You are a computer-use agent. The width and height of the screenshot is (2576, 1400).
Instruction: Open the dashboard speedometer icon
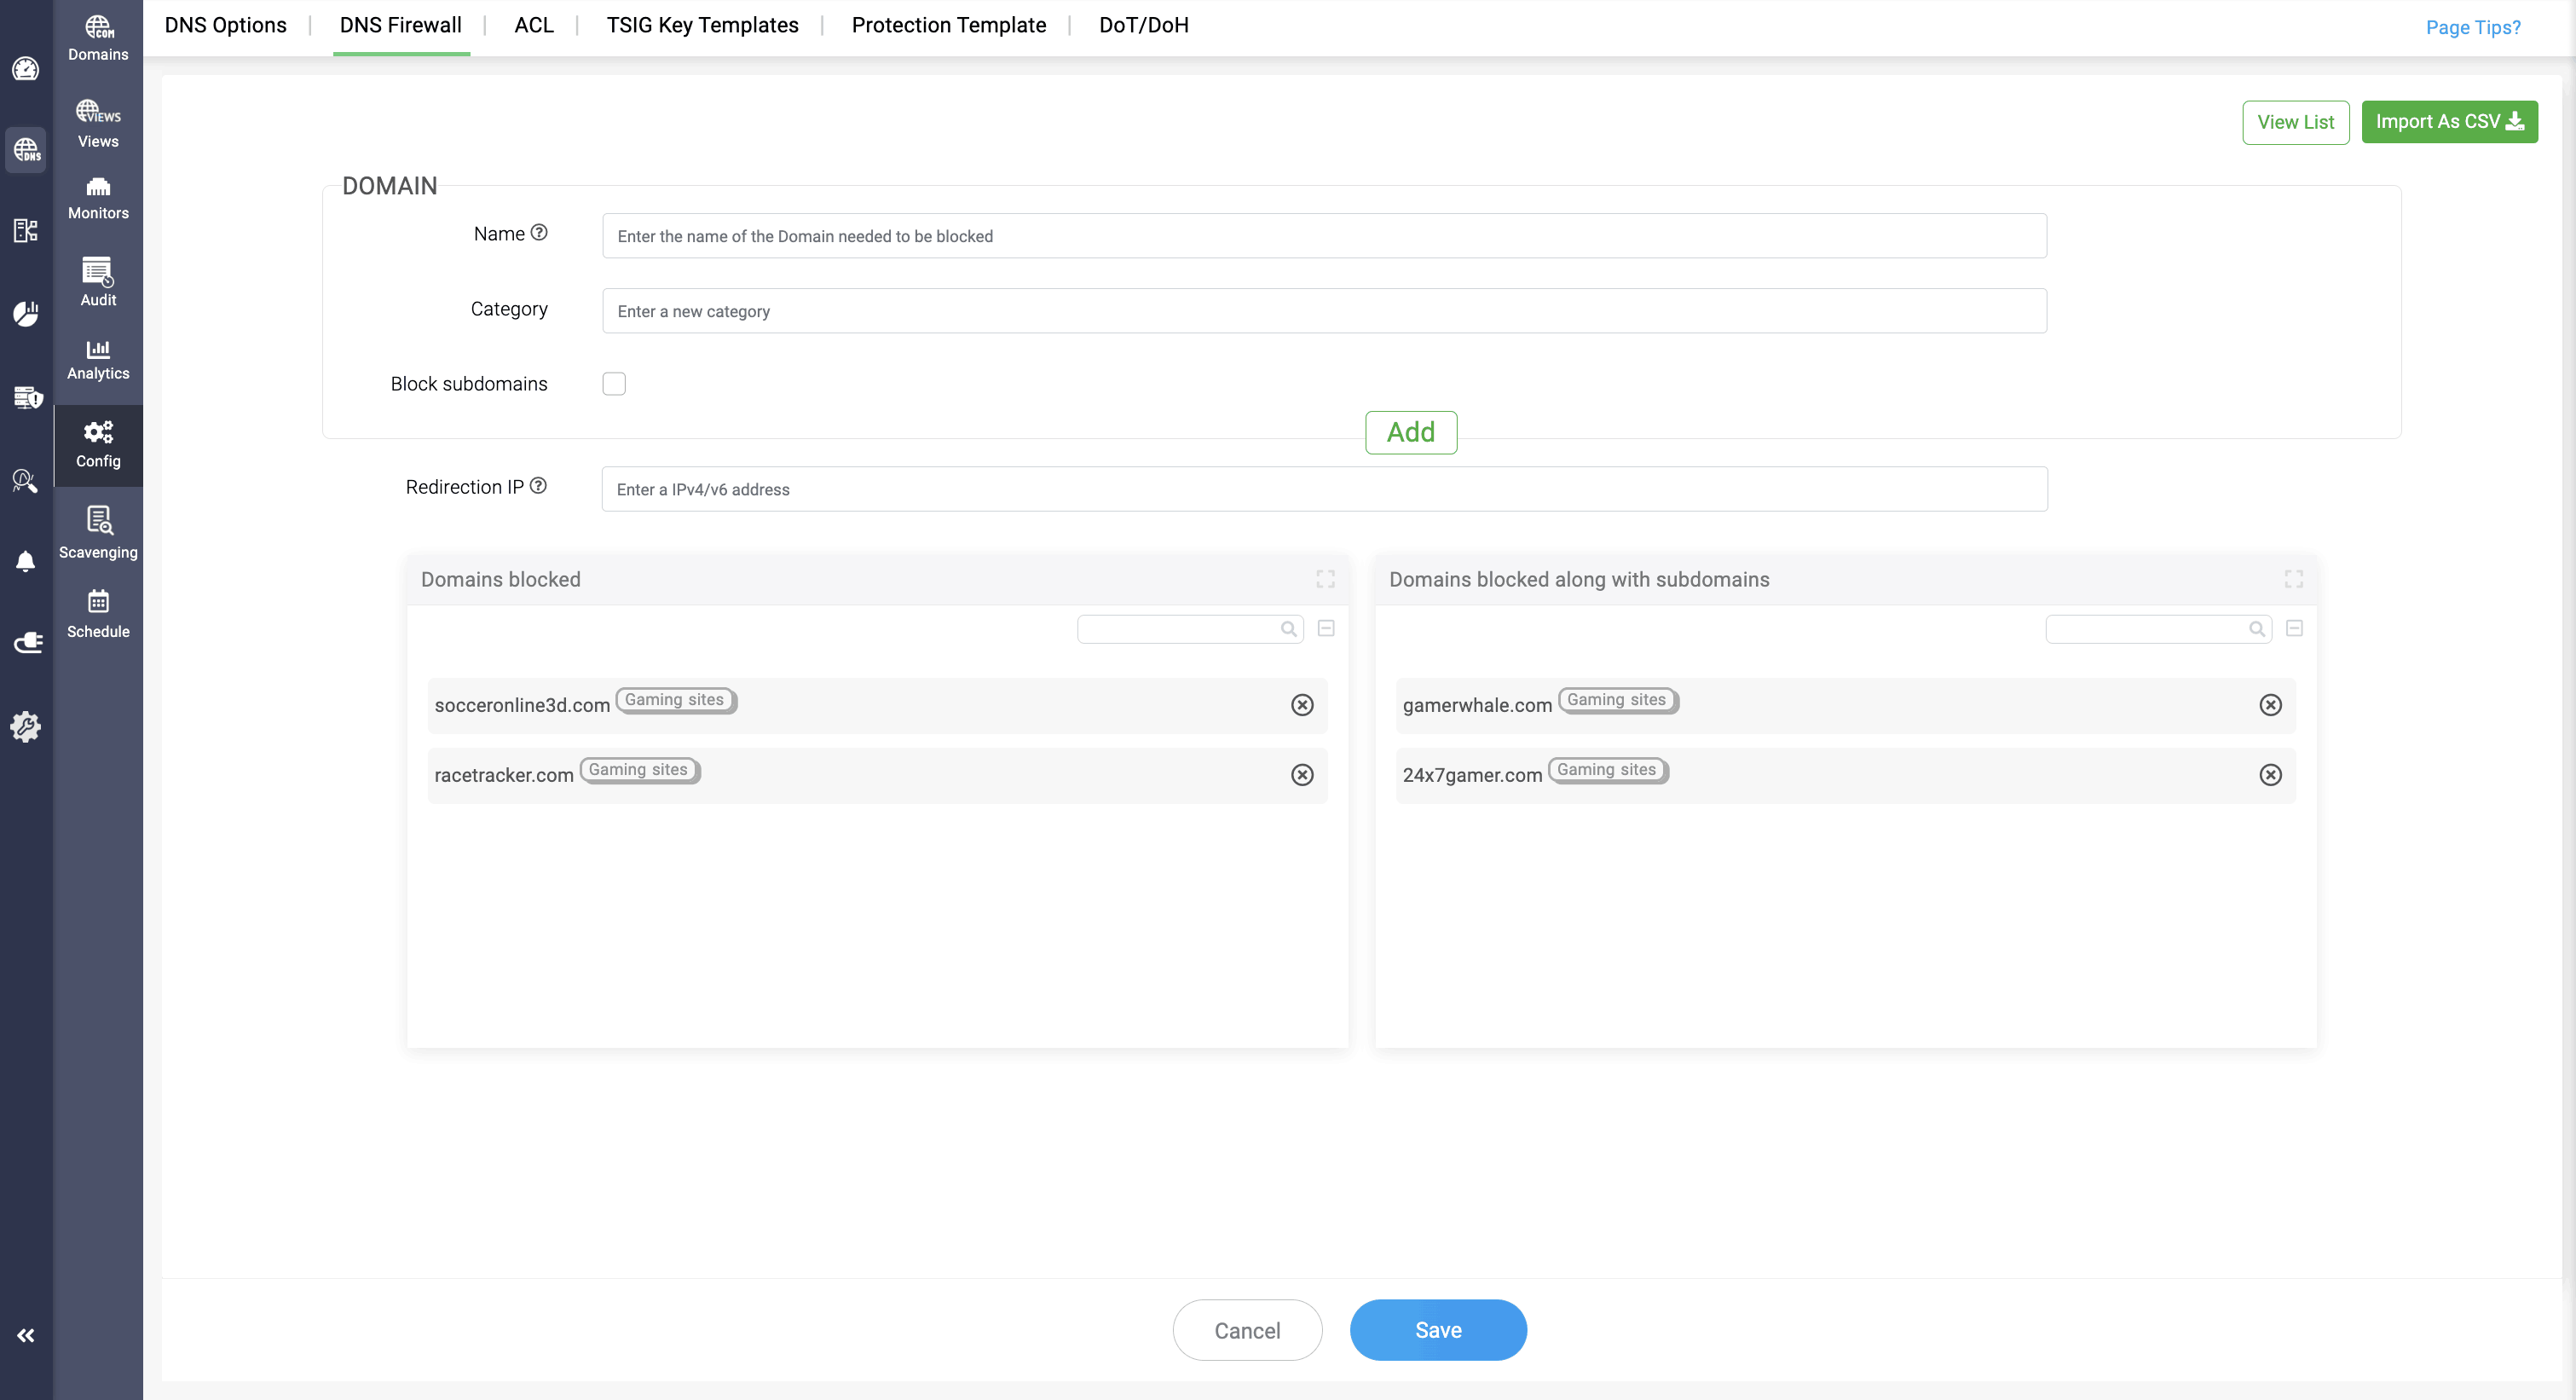click(26, 69)
